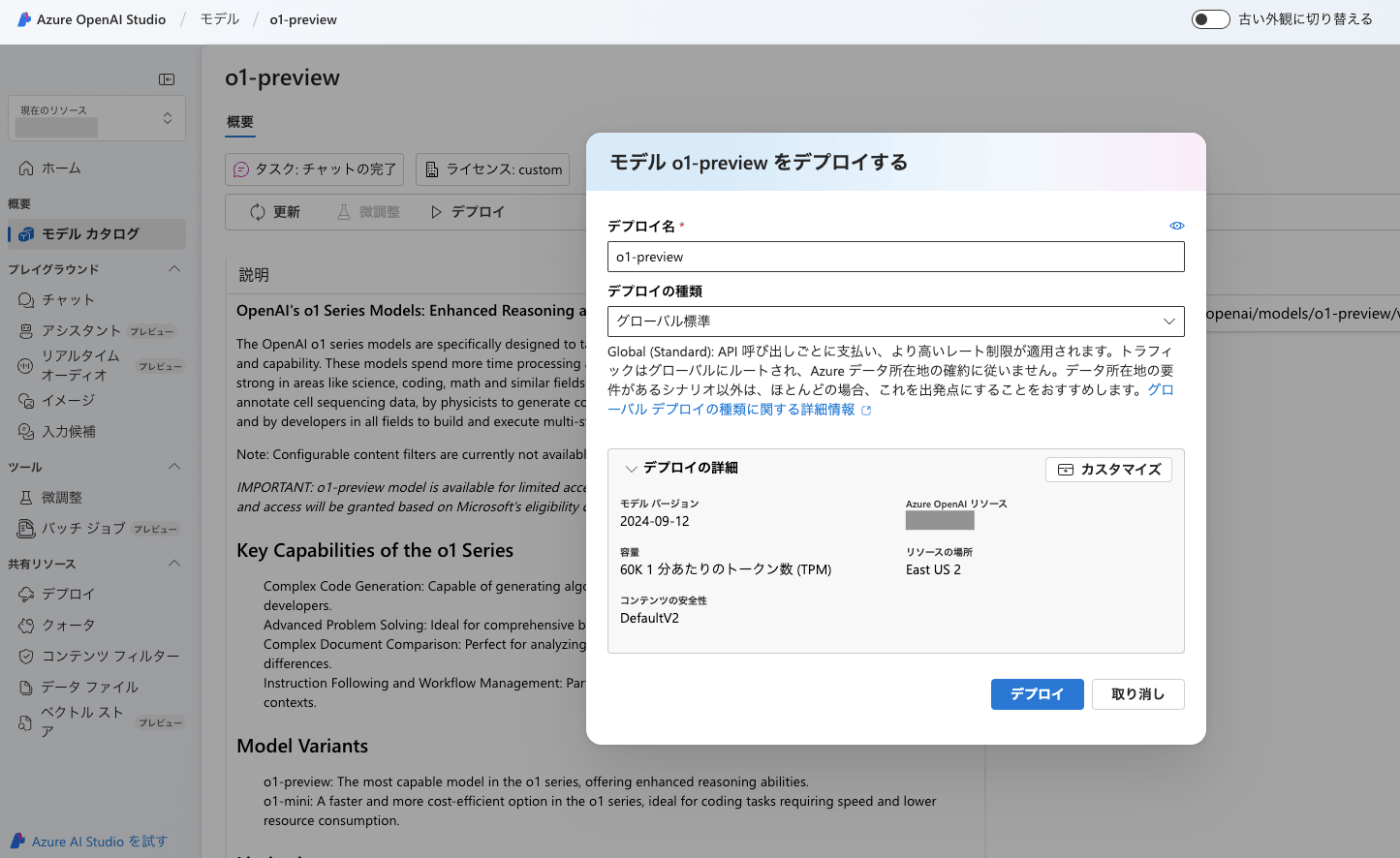Screen dimensions: 1400x858
Task: Click the model version value 2024-09-12
Action: (655, 521)
